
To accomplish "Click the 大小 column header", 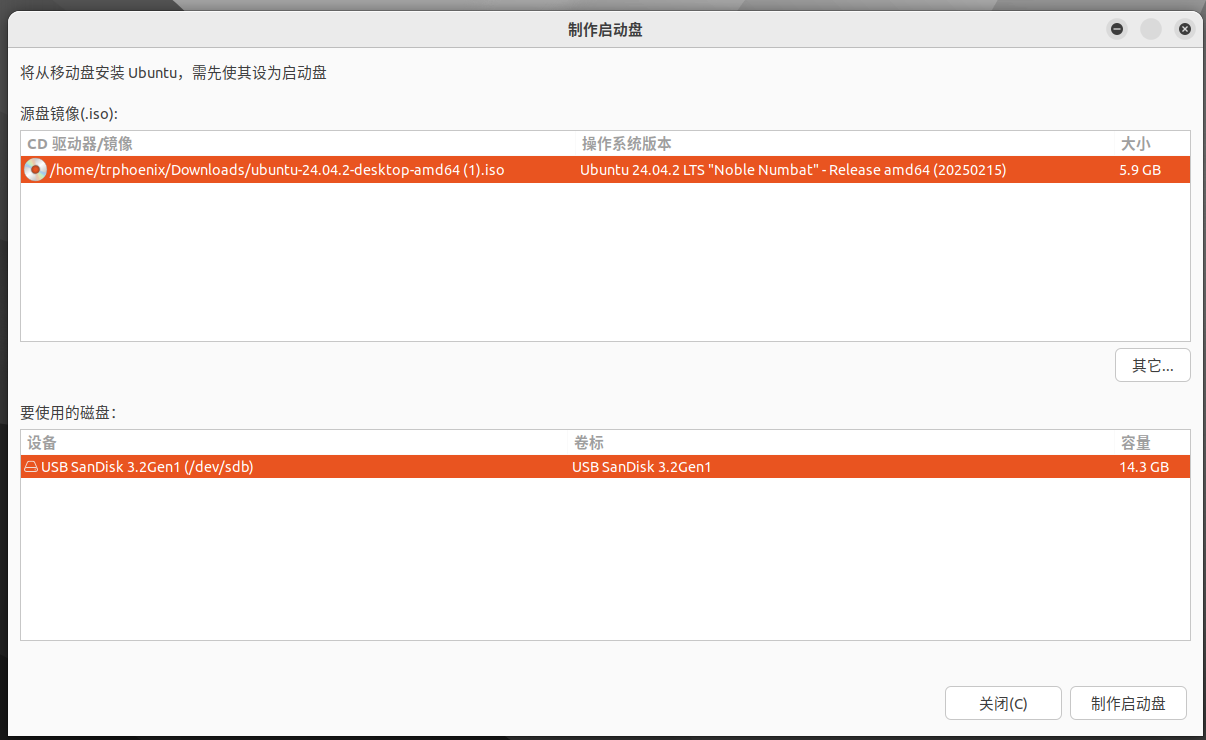I will tap(1135, 144).
